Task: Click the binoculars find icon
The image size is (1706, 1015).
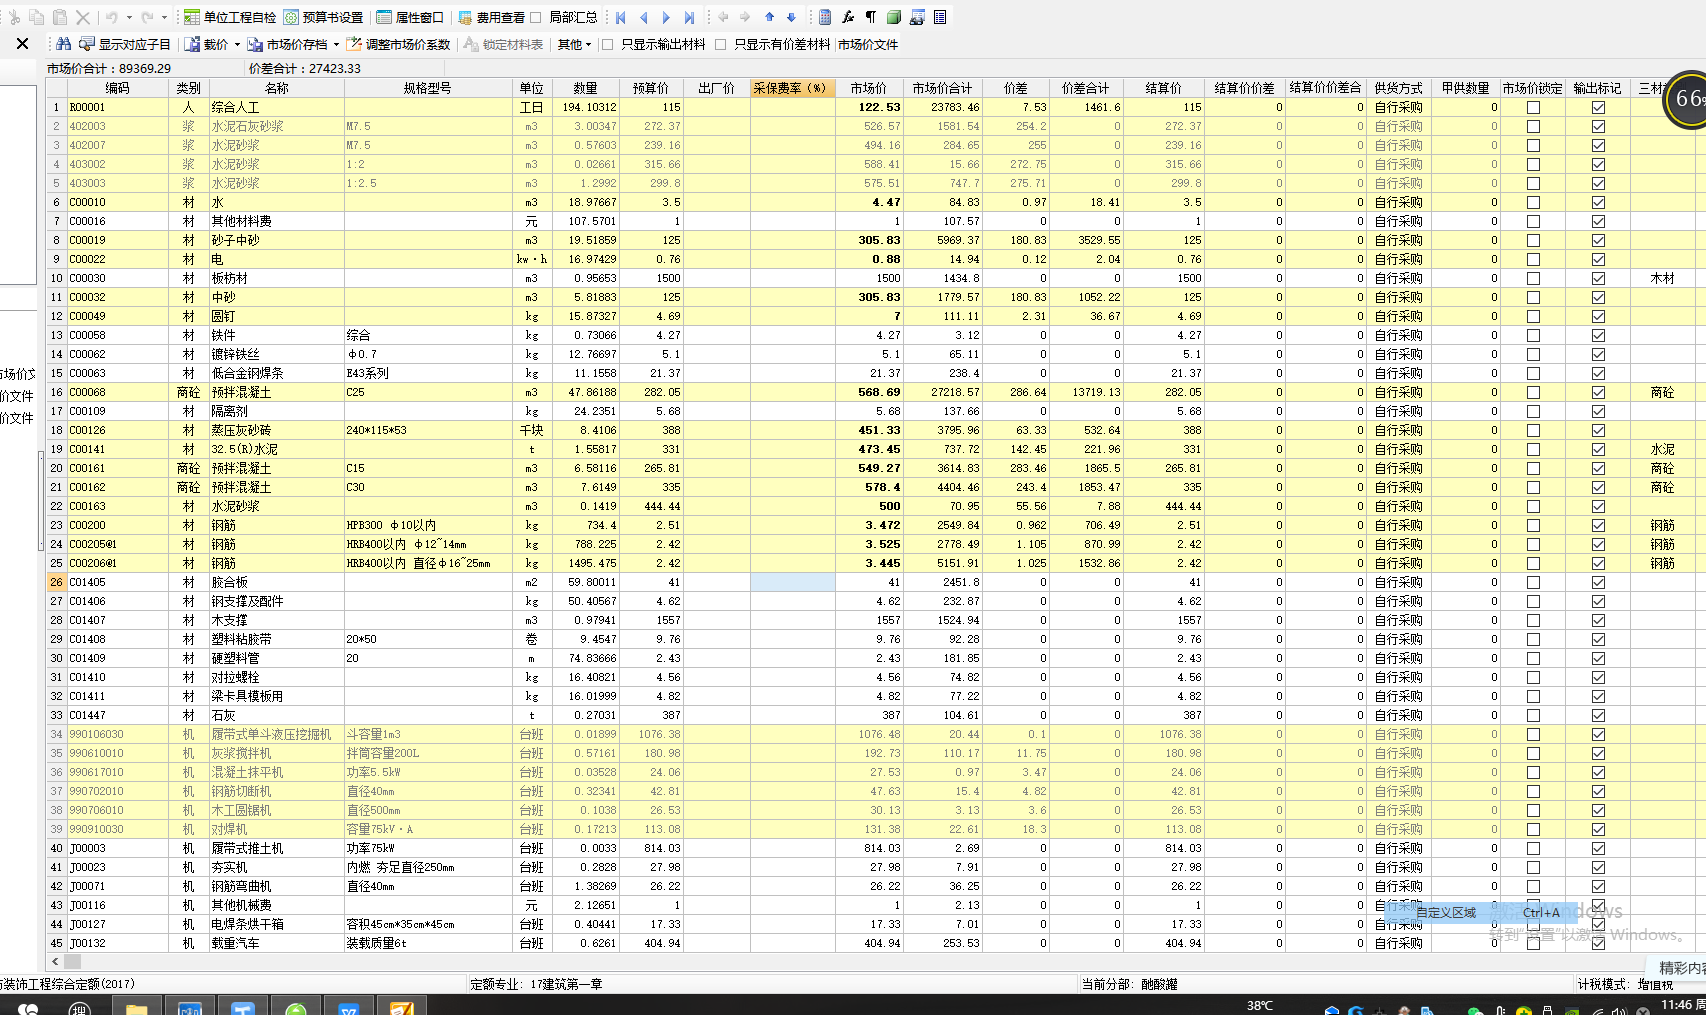Action: [63, 44]
